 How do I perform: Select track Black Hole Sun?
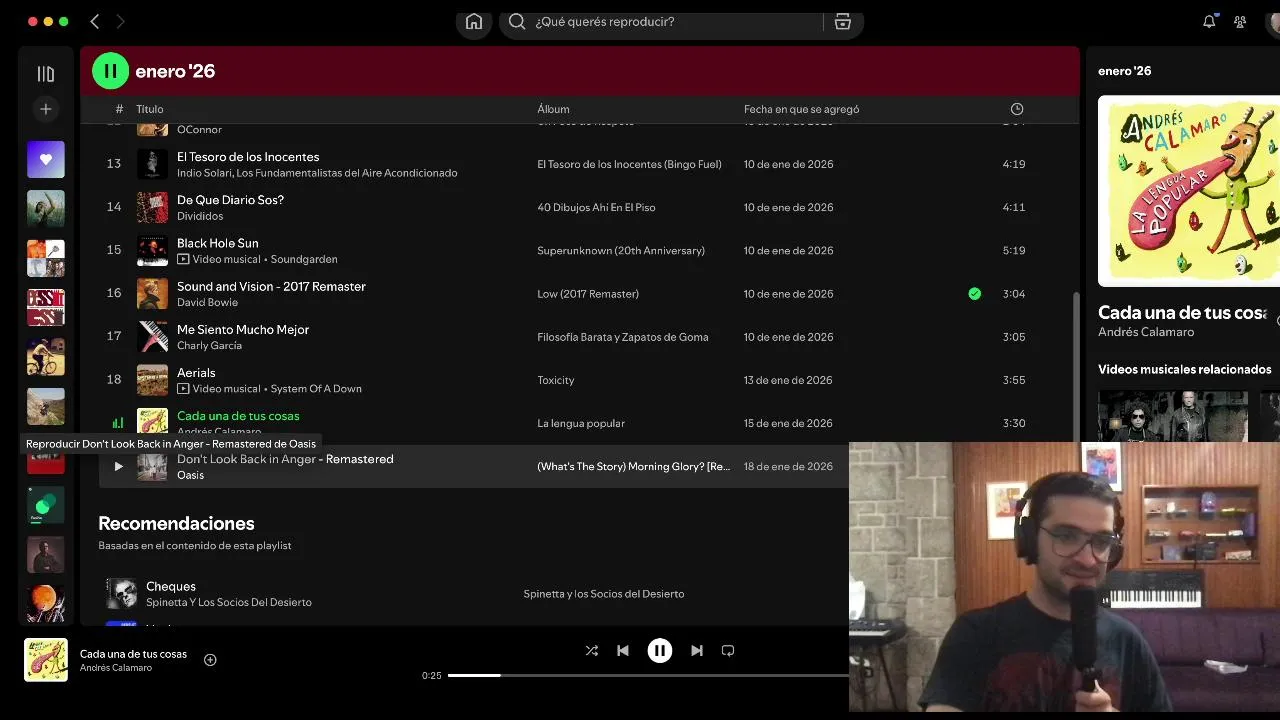tap(218, 243)
